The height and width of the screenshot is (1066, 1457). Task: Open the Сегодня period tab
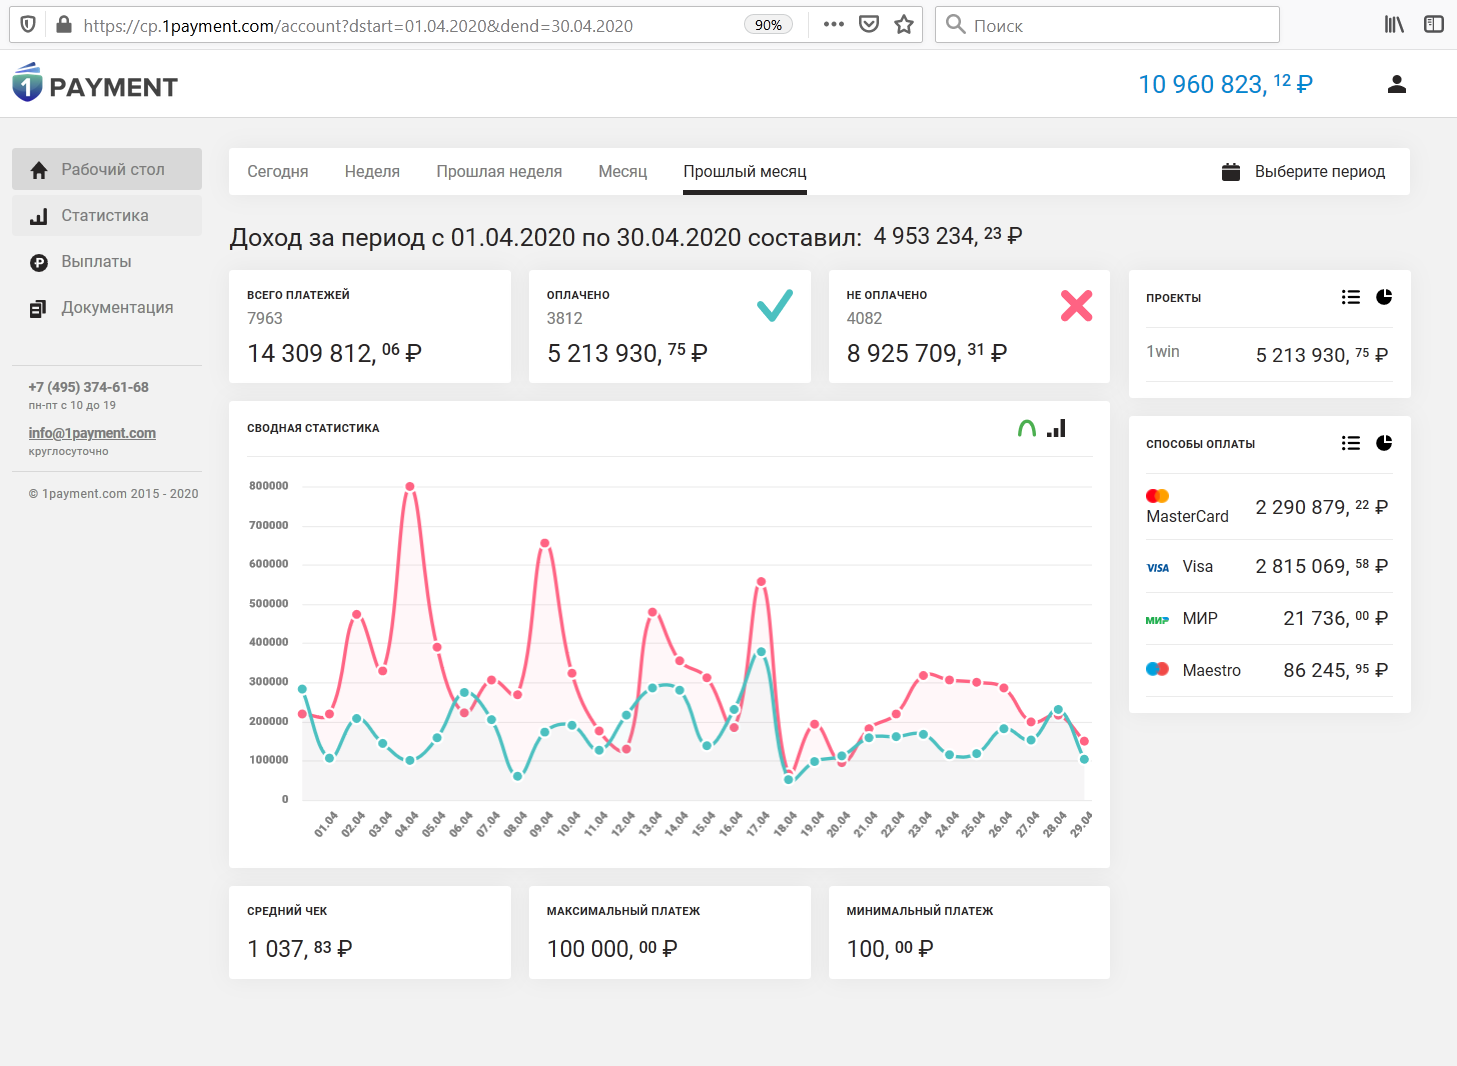[x=278, y=172]
